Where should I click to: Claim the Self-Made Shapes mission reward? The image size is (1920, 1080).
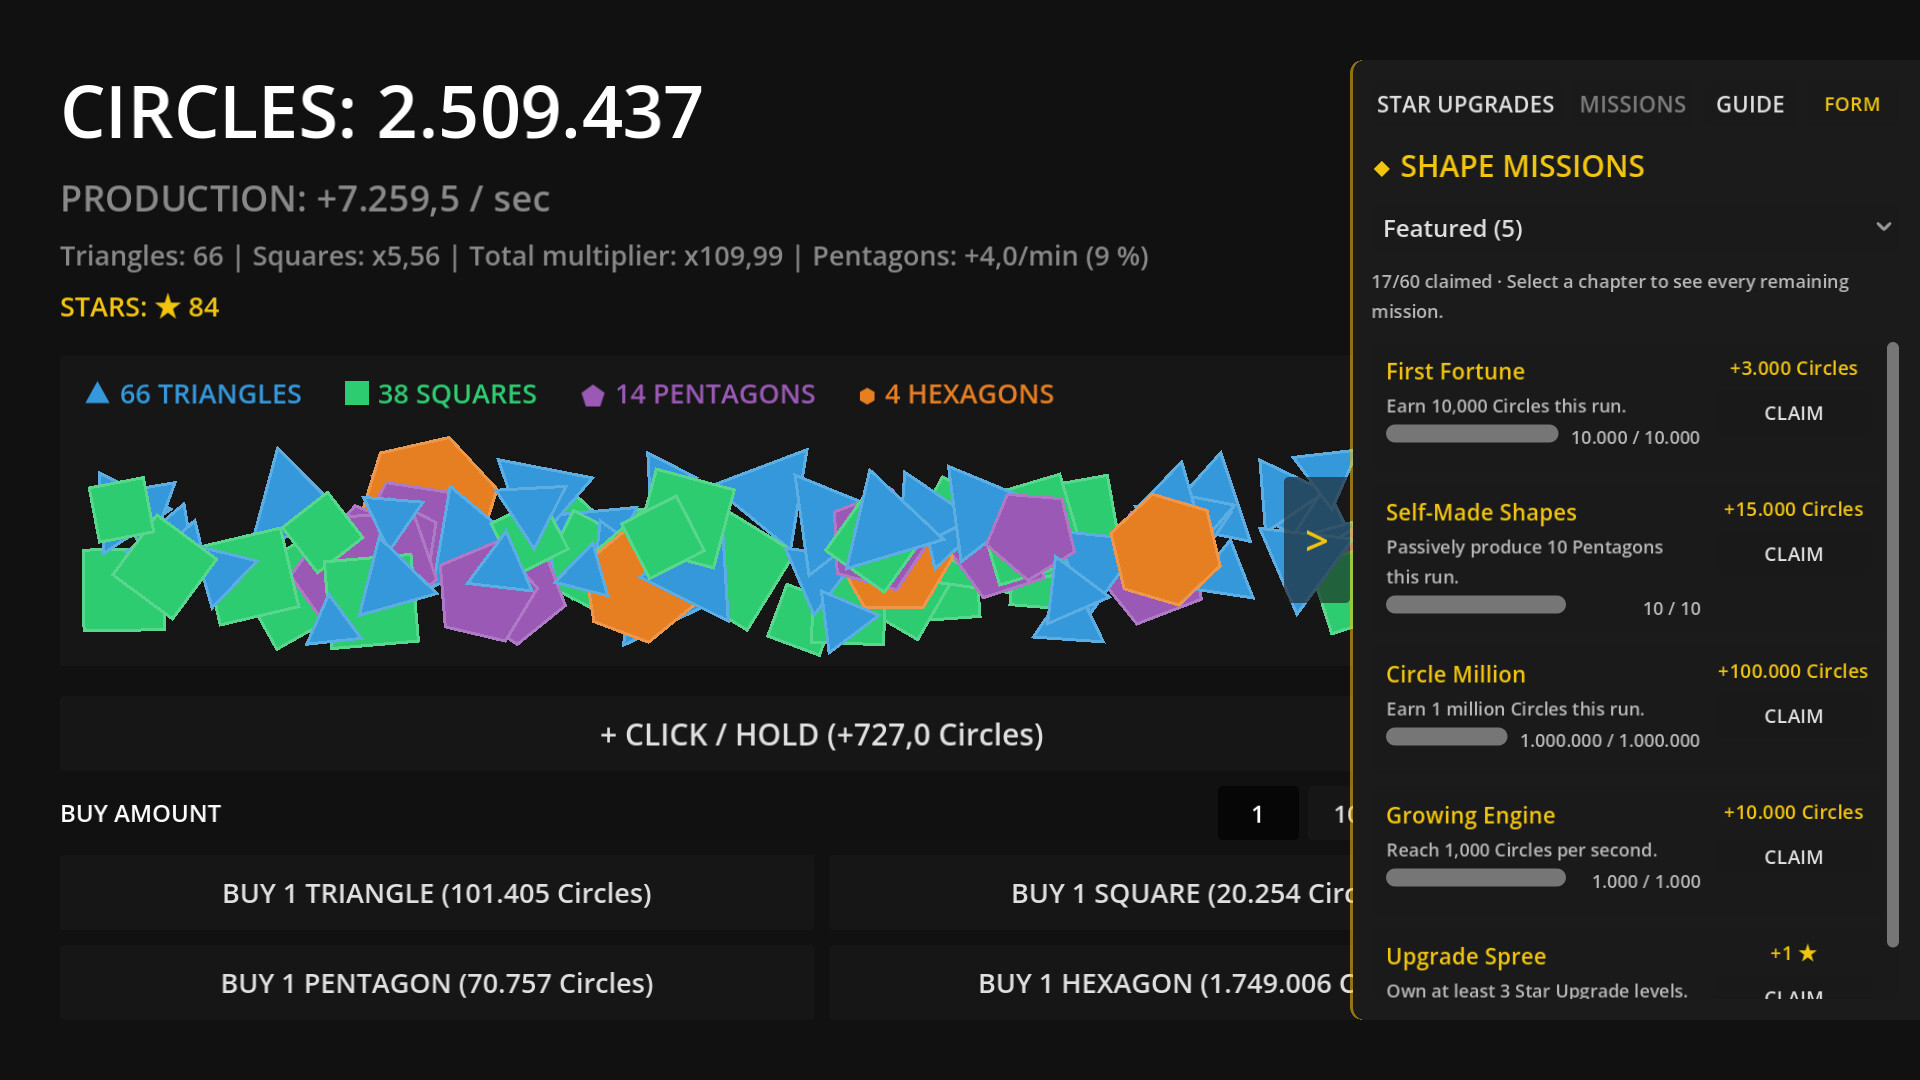click(1793, 554)
